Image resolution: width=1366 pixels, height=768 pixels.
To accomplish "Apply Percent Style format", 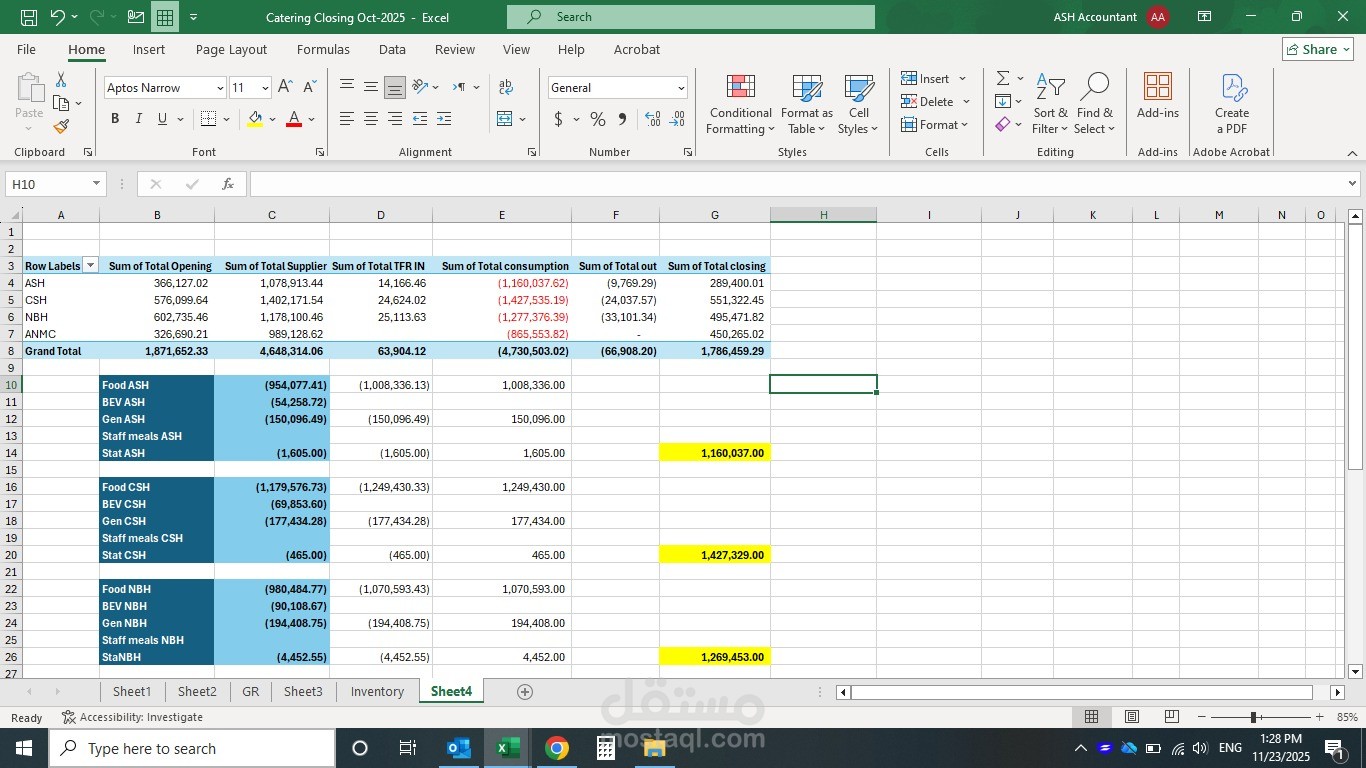I will (598, 119).
